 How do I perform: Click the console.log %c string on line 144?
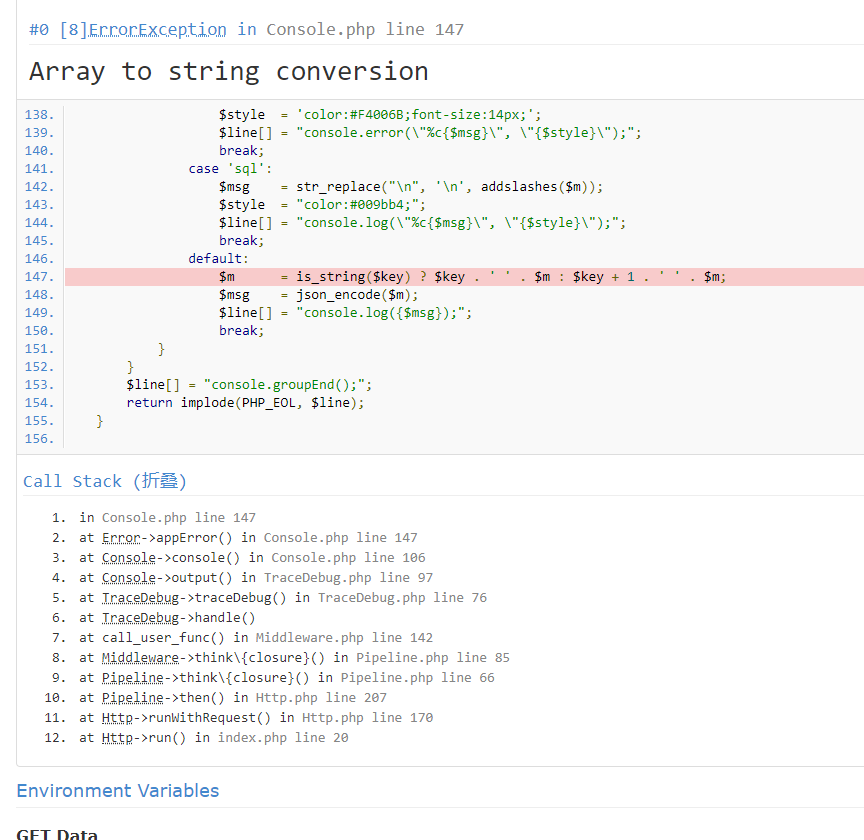coord(461,223)
